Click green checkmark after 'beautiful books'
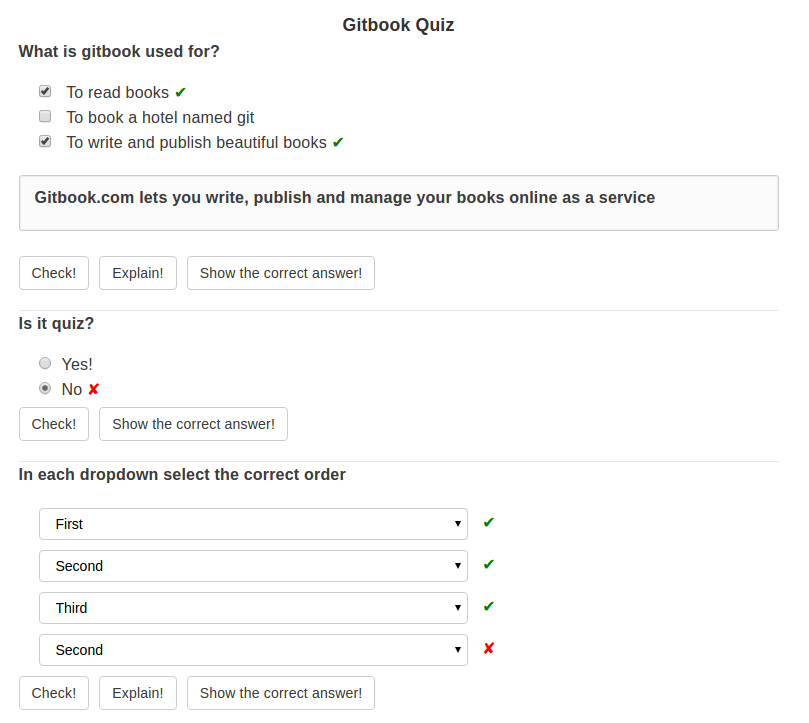Image resolution: width=809 pixels, height=723 pixels. [338, 142]
